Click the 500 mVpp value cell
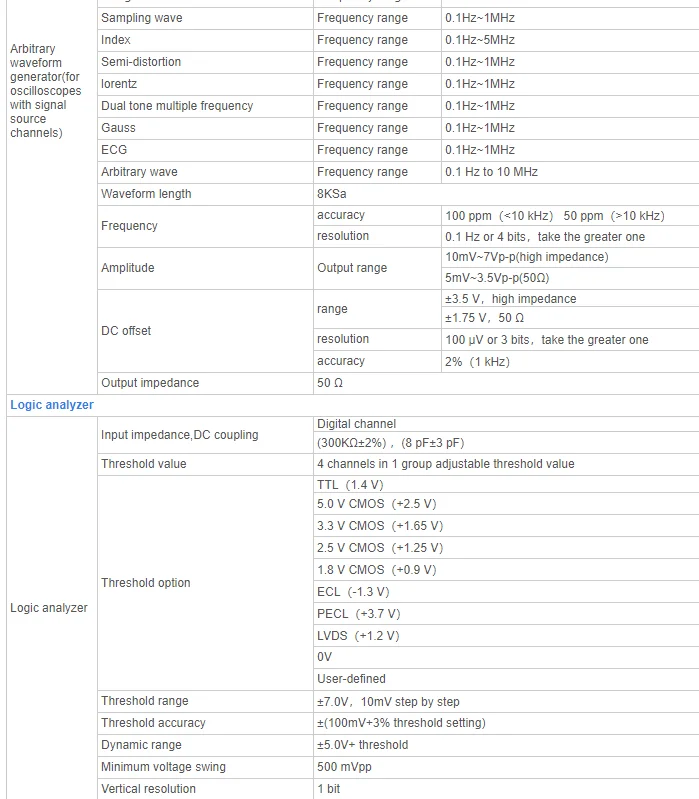Screen dimensions: 699x799 pyautogui.click(x=346, y=767)
